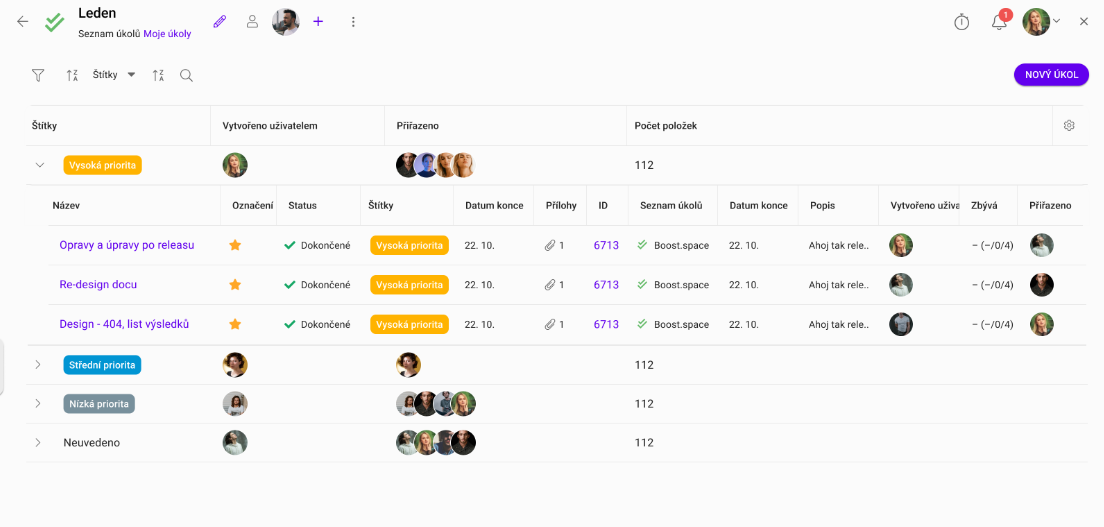Toggle star on Opravy a úpravy task
Image resolution: width=1104 pixels, height=527 pixels.
pos(236,245)
